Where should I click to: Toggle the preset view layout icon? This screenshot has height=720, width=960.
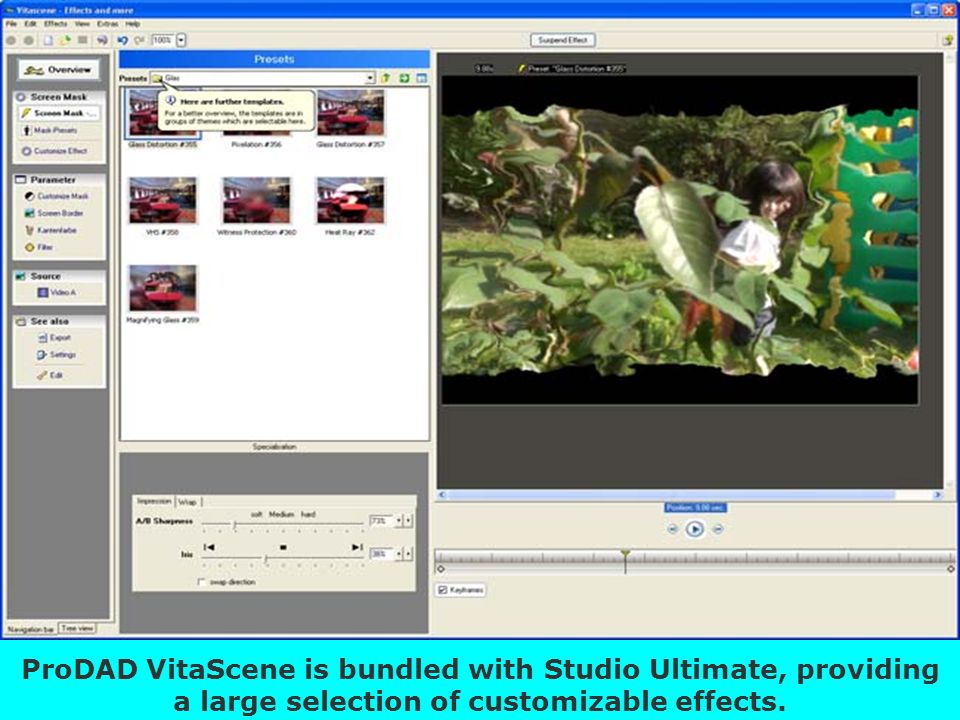coord(421,78)
